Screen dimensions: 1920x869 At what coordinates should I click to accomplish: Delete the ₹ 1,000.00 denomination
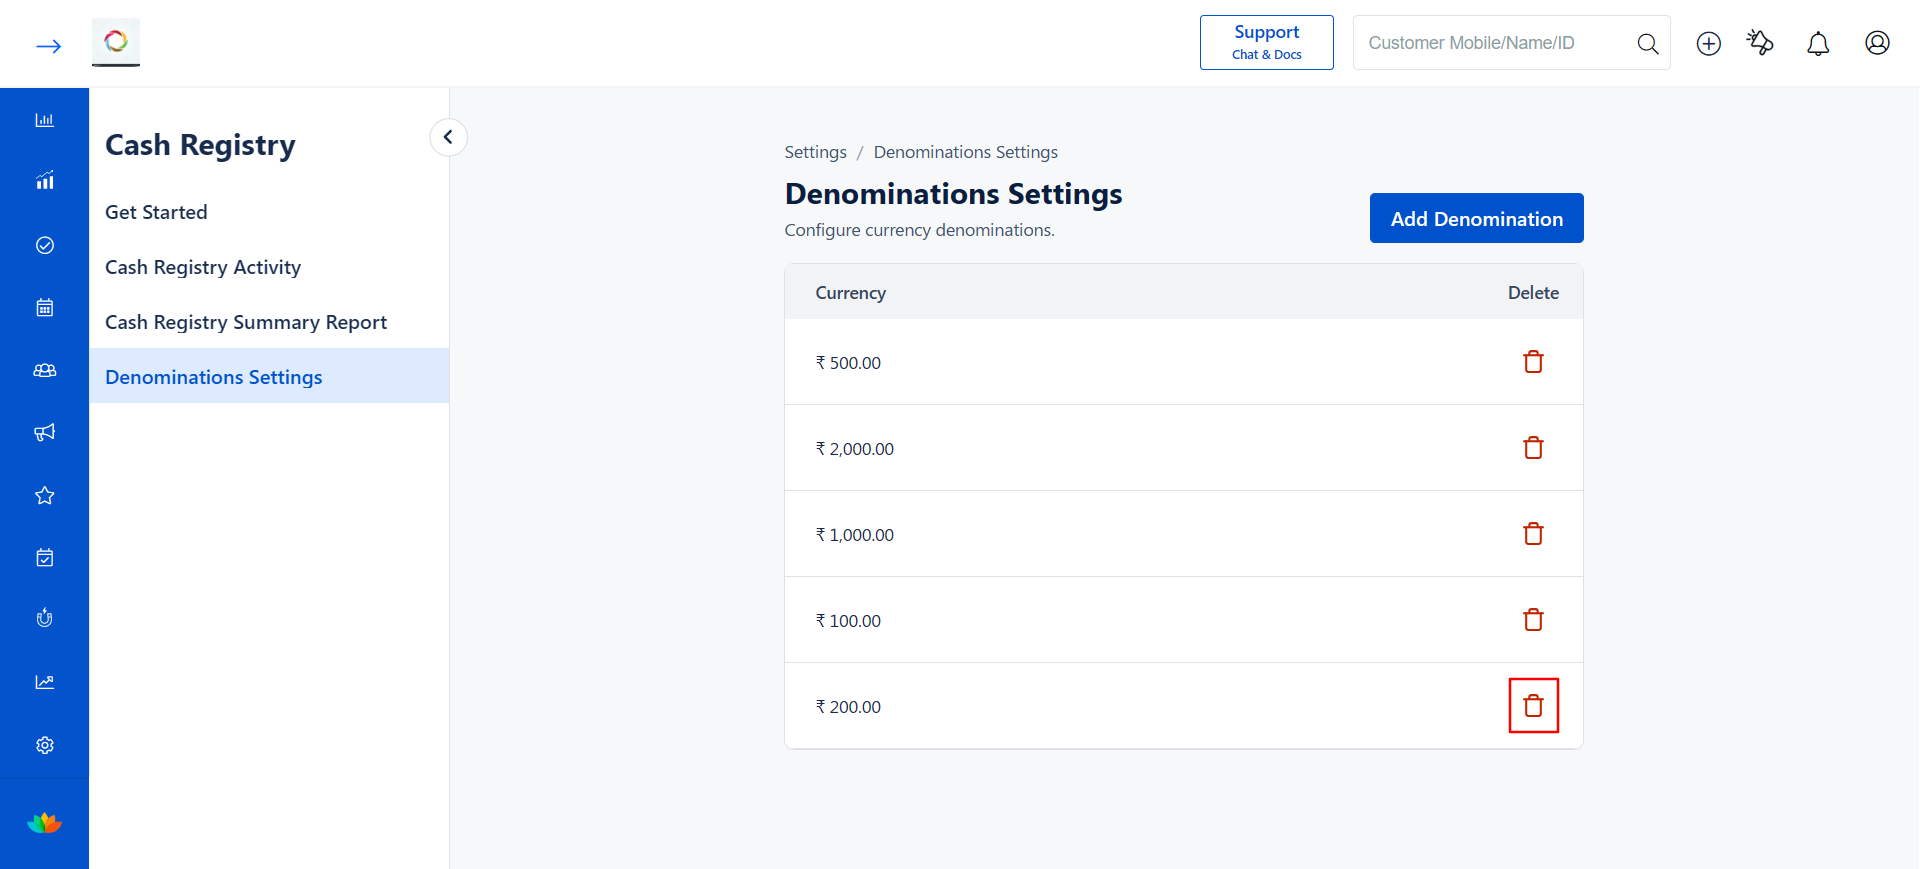1533,534
